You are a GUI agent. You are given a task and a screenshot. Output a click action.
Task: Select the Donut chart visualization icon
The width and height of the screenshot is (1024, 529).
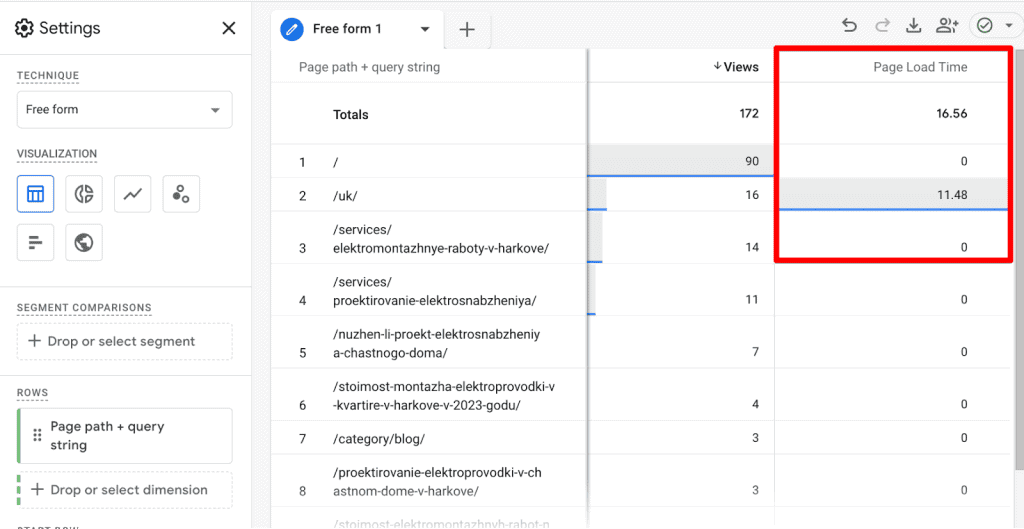[84, 194]
